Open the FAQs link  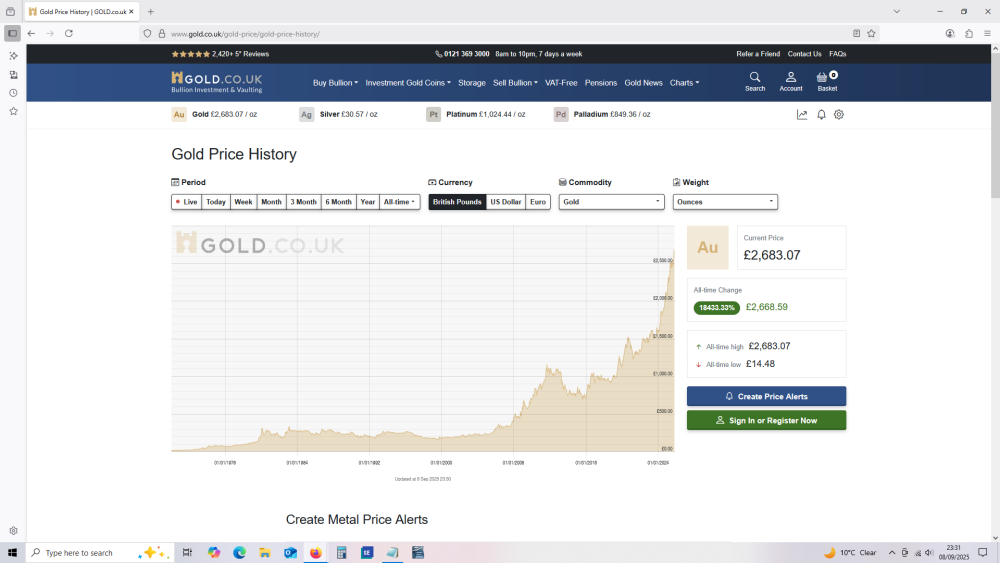pos(837,54)
